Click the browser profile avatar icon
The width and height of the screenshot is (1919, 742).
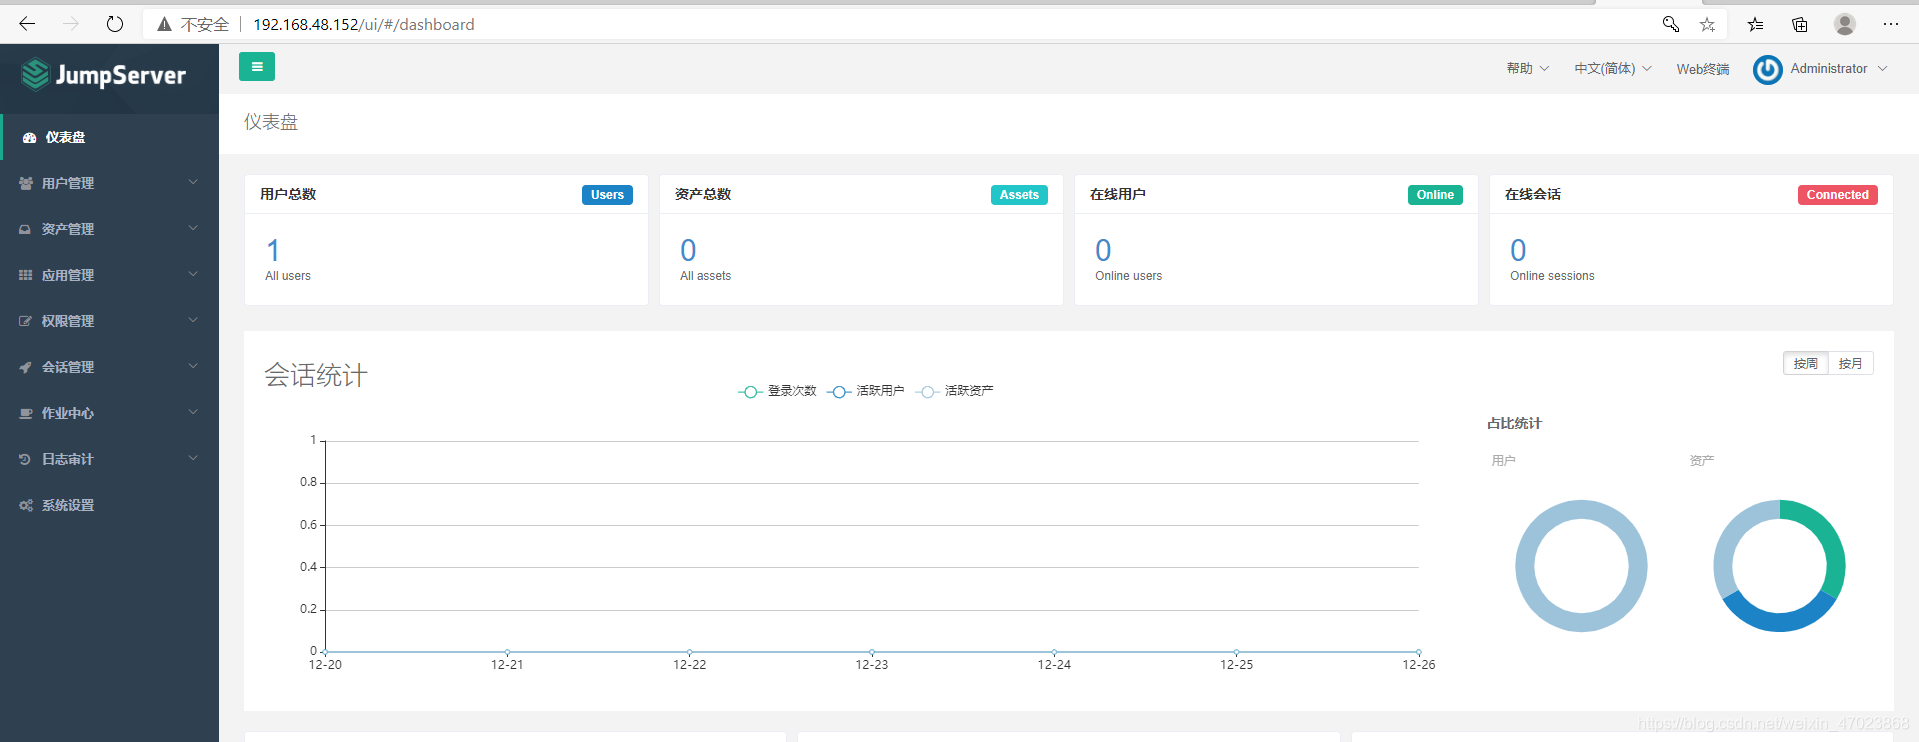(x=1845, y=24)
